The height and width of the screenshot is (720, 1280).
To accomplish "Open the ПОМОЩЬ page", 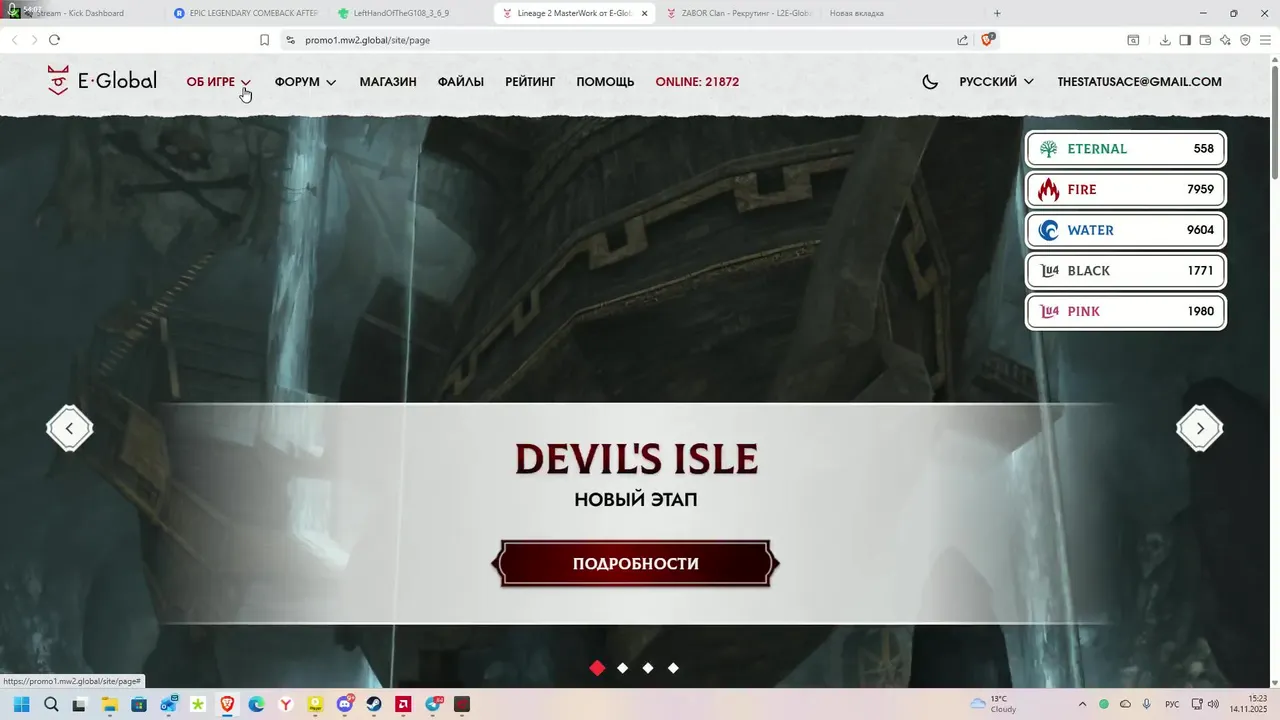I will [x=605, y=82].
